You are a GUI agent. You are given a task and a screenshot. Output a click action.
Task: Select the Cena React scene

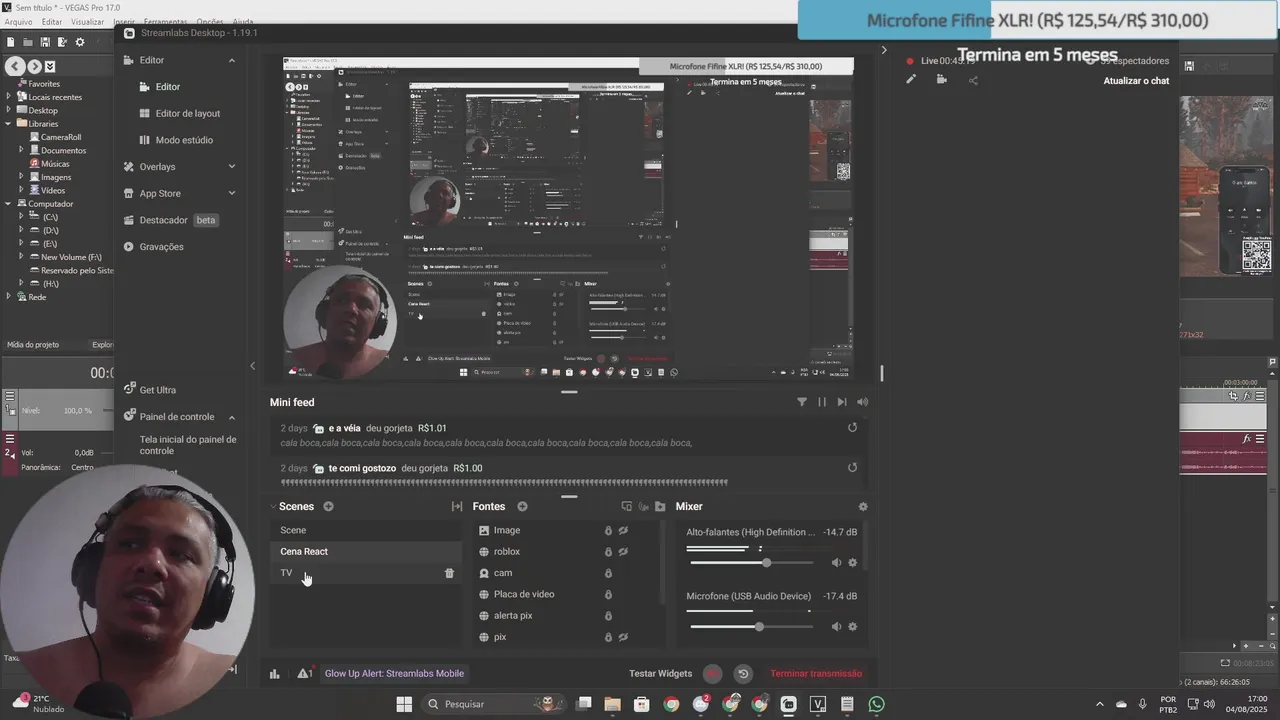[366, 552]
